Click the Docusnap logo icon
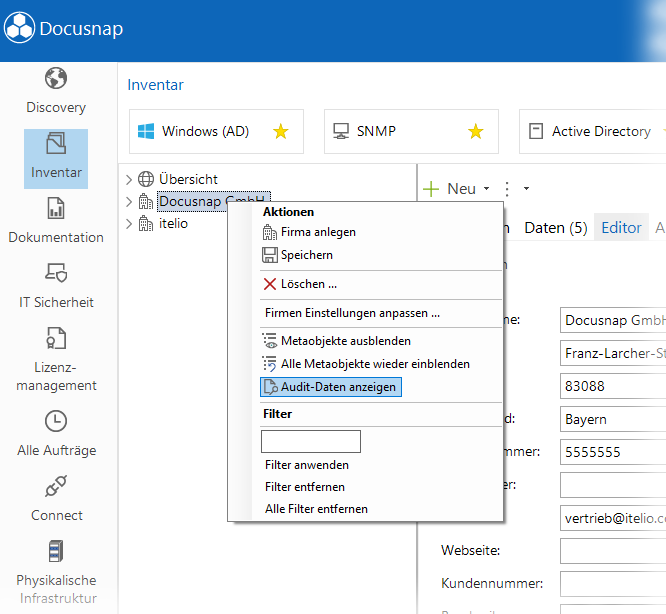The image size is (666, 614). point(19,28)
